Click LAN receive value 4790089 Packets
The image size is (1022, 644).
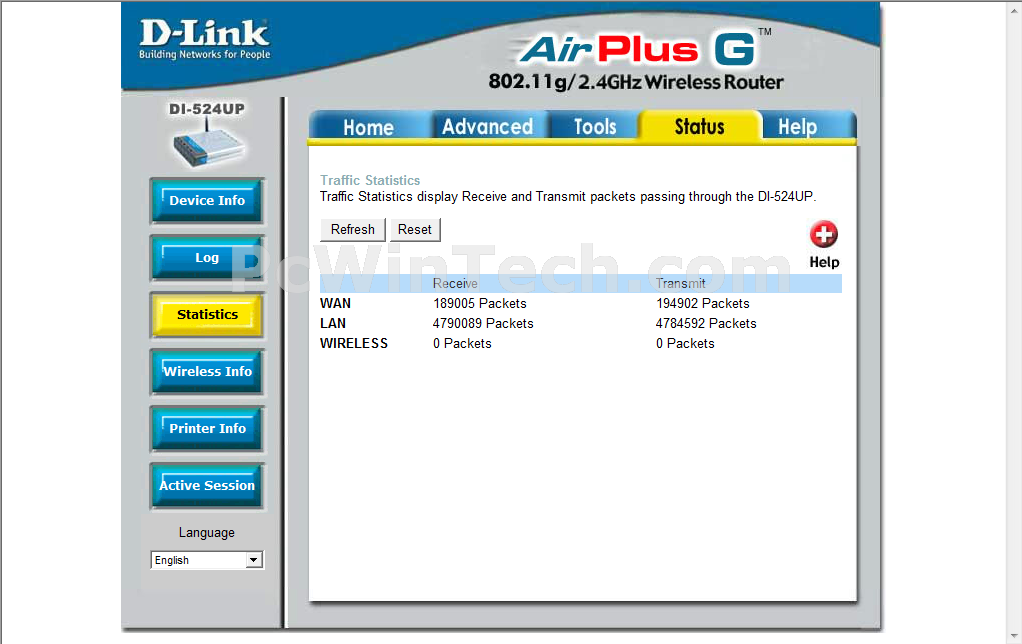point(483,323)
